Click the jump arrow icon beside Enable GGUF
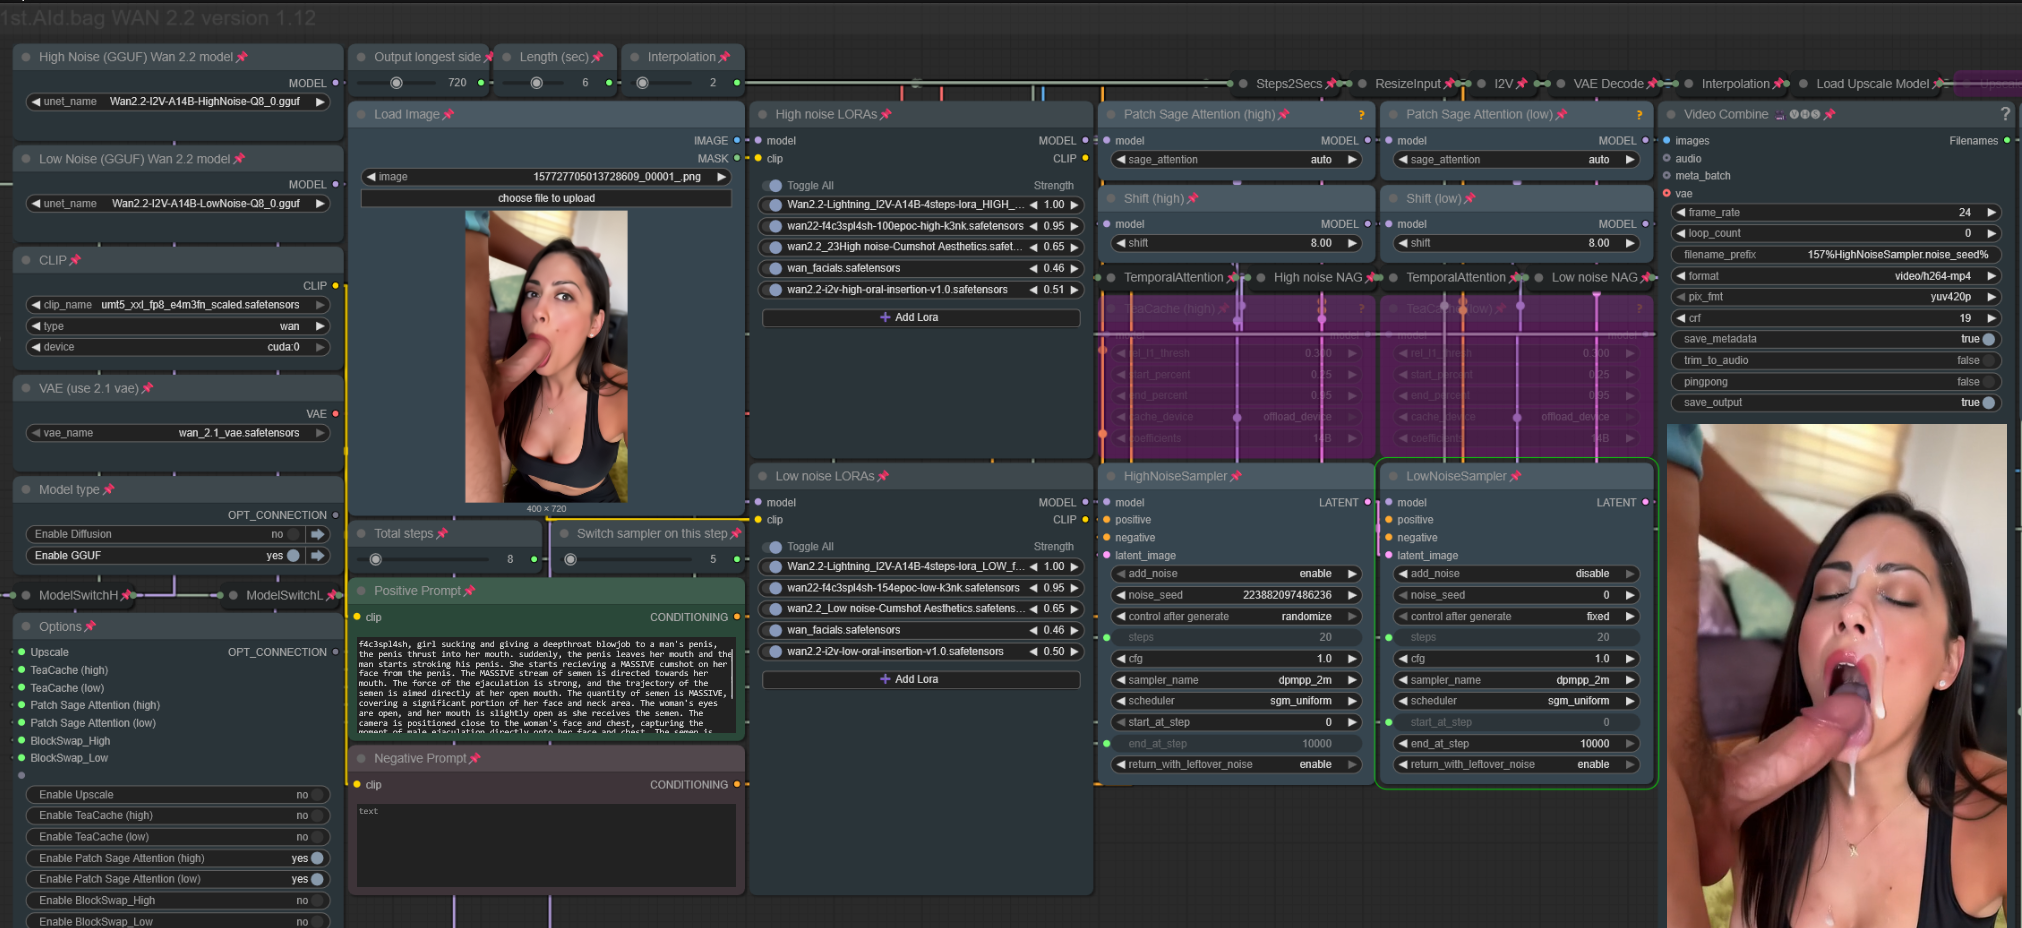This screenshot has width=2022, height=928. [x=318, y=555]
